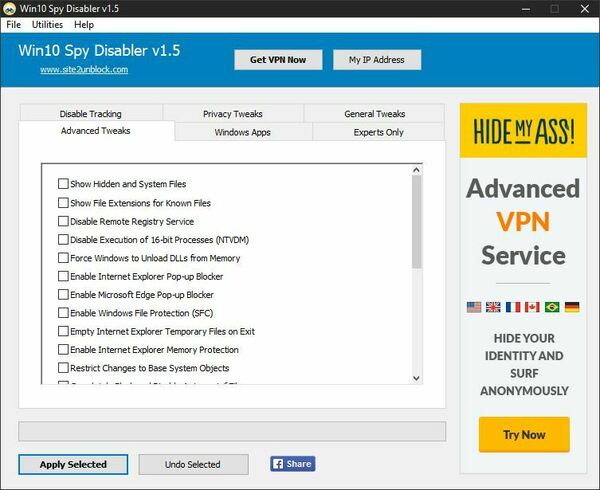The width and height of the screenshot is (600, 490).
Task: Click the progress bar above Apply Selected
Action: click(232, 431)
